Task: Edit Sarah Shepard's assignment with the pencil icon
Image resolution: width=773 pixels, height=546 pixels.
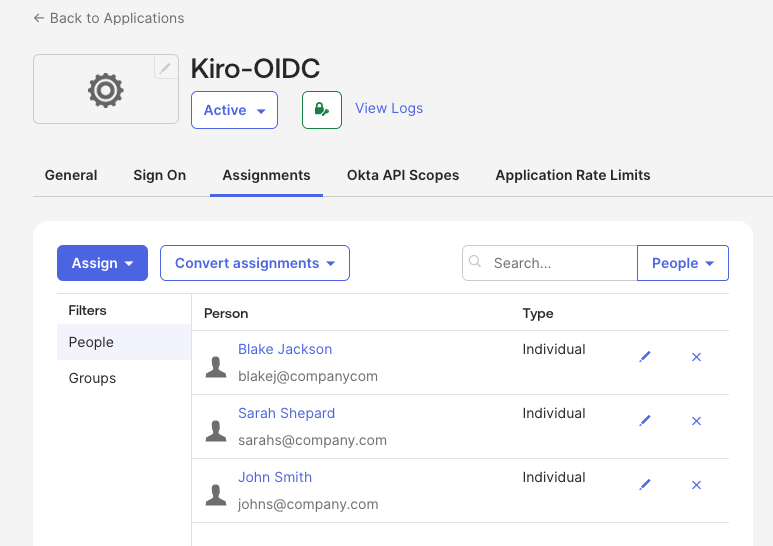Action: pos(645,421)
